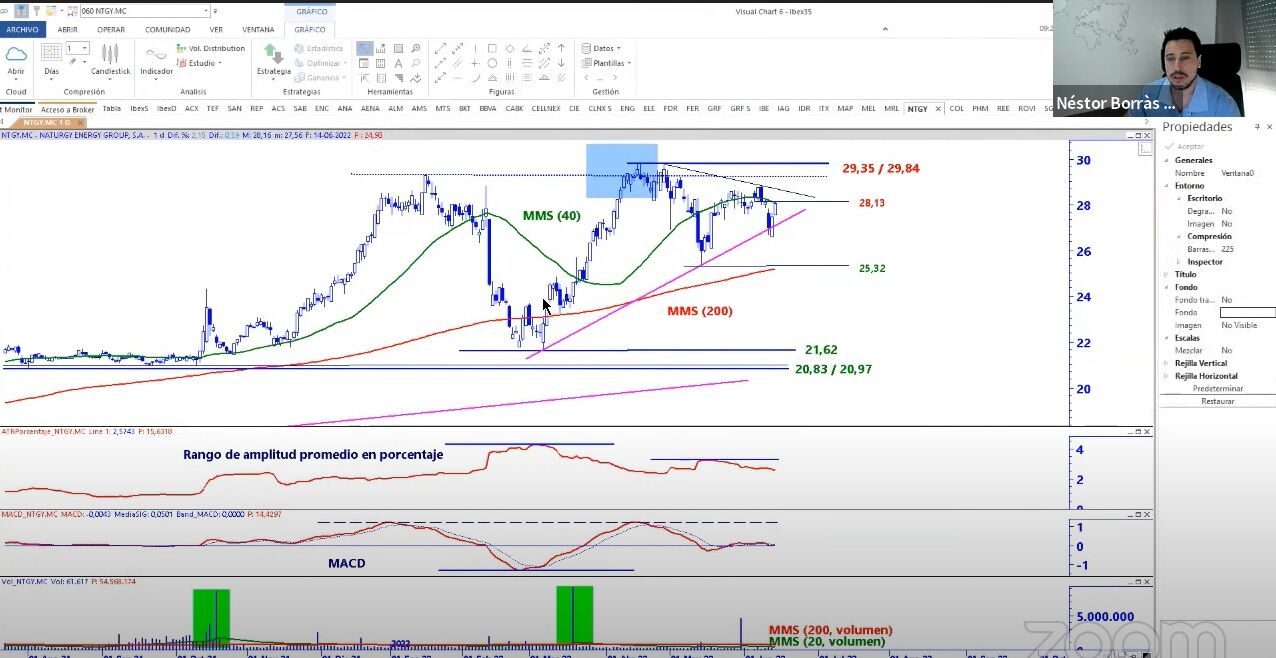This screenshot has height=658, width=1276.
Task: Switch to the VER ribbon tab
Action: [216, 29]
